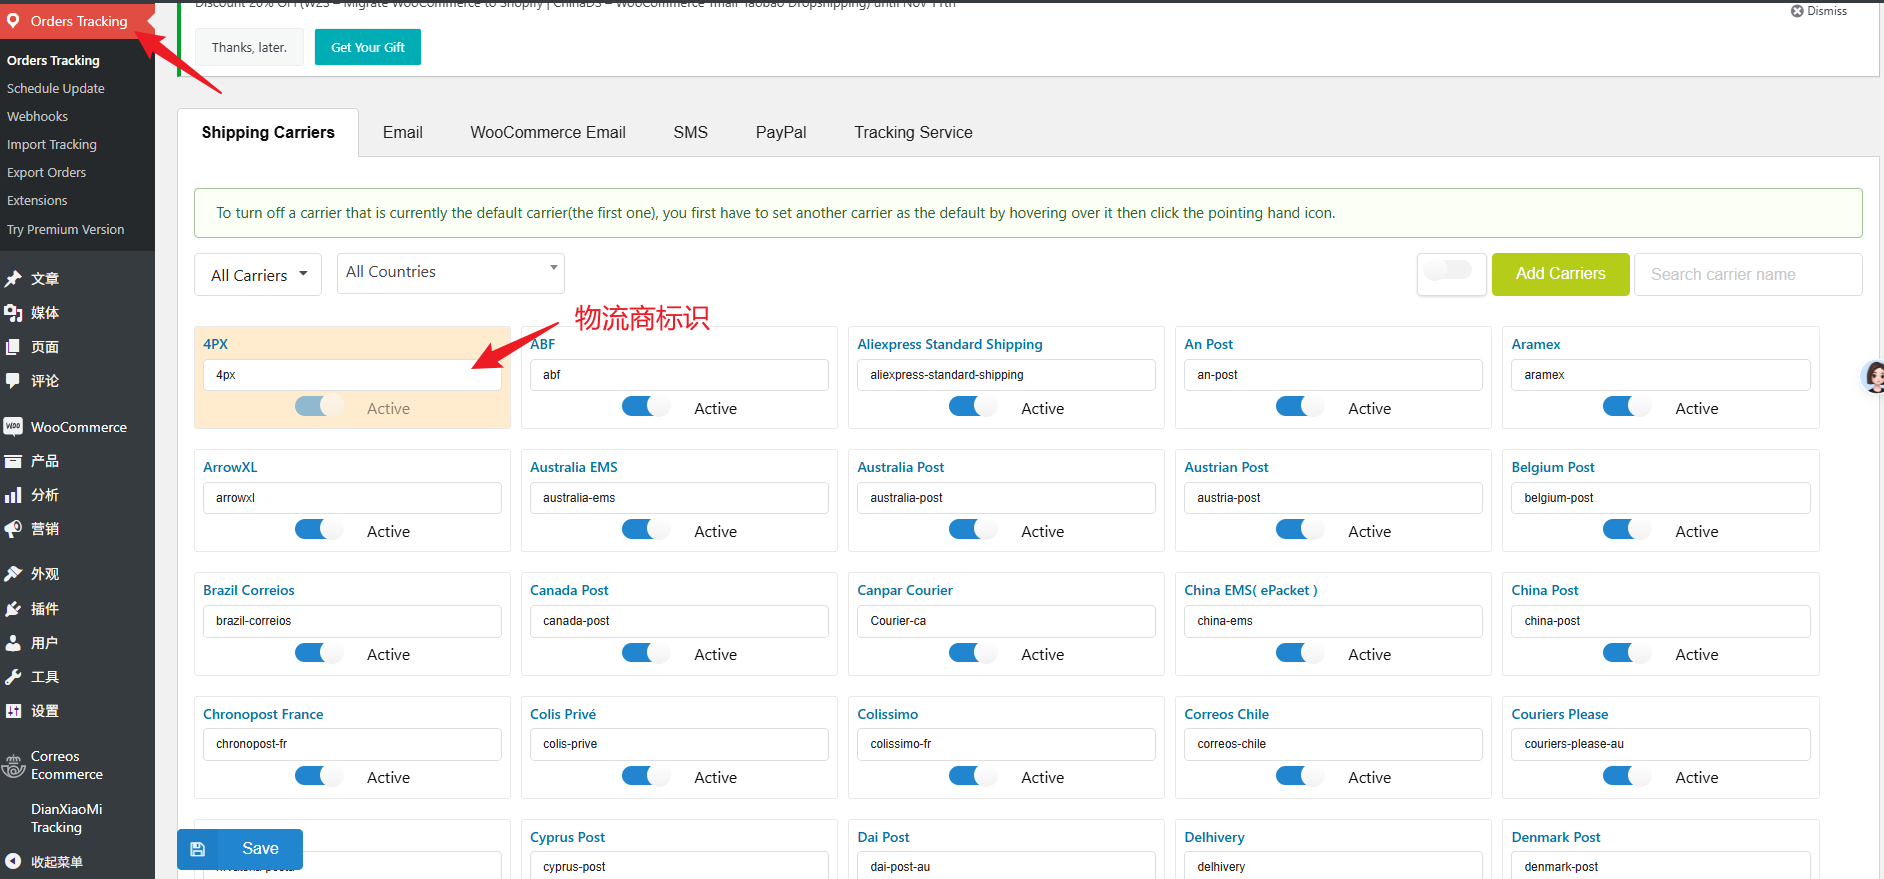Switch to the PayPal tab
The image size is (1884, 879).
(x=780, y=133)
